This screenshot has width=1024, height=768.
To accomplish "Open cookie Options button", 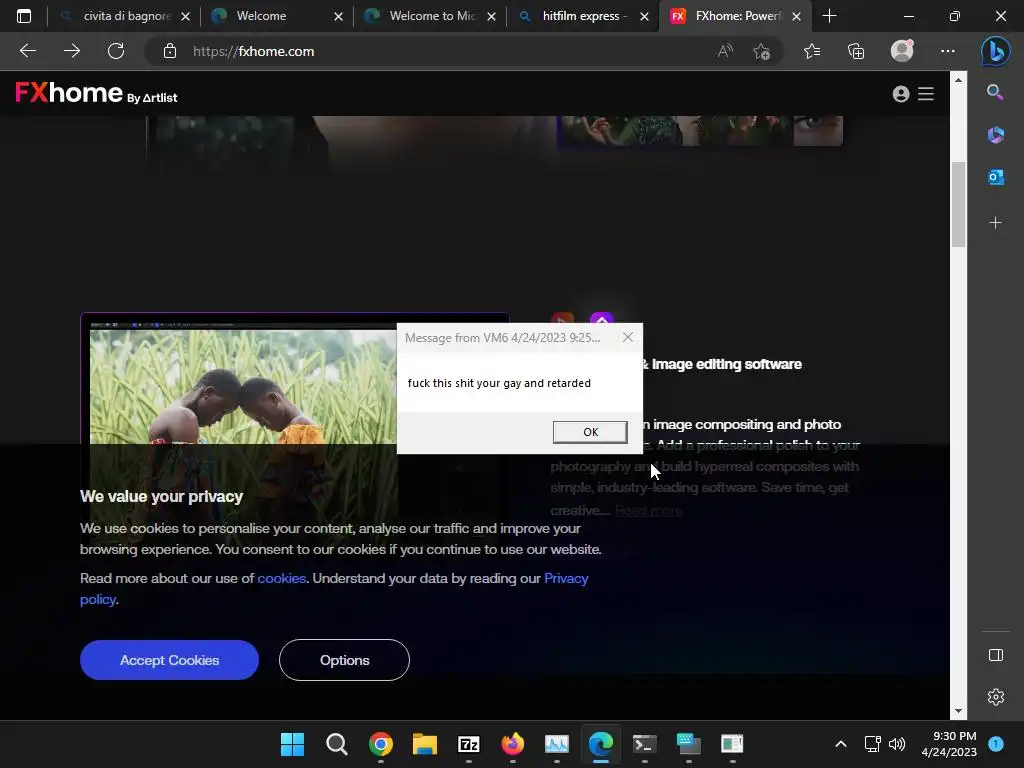I will pos(344,660).
